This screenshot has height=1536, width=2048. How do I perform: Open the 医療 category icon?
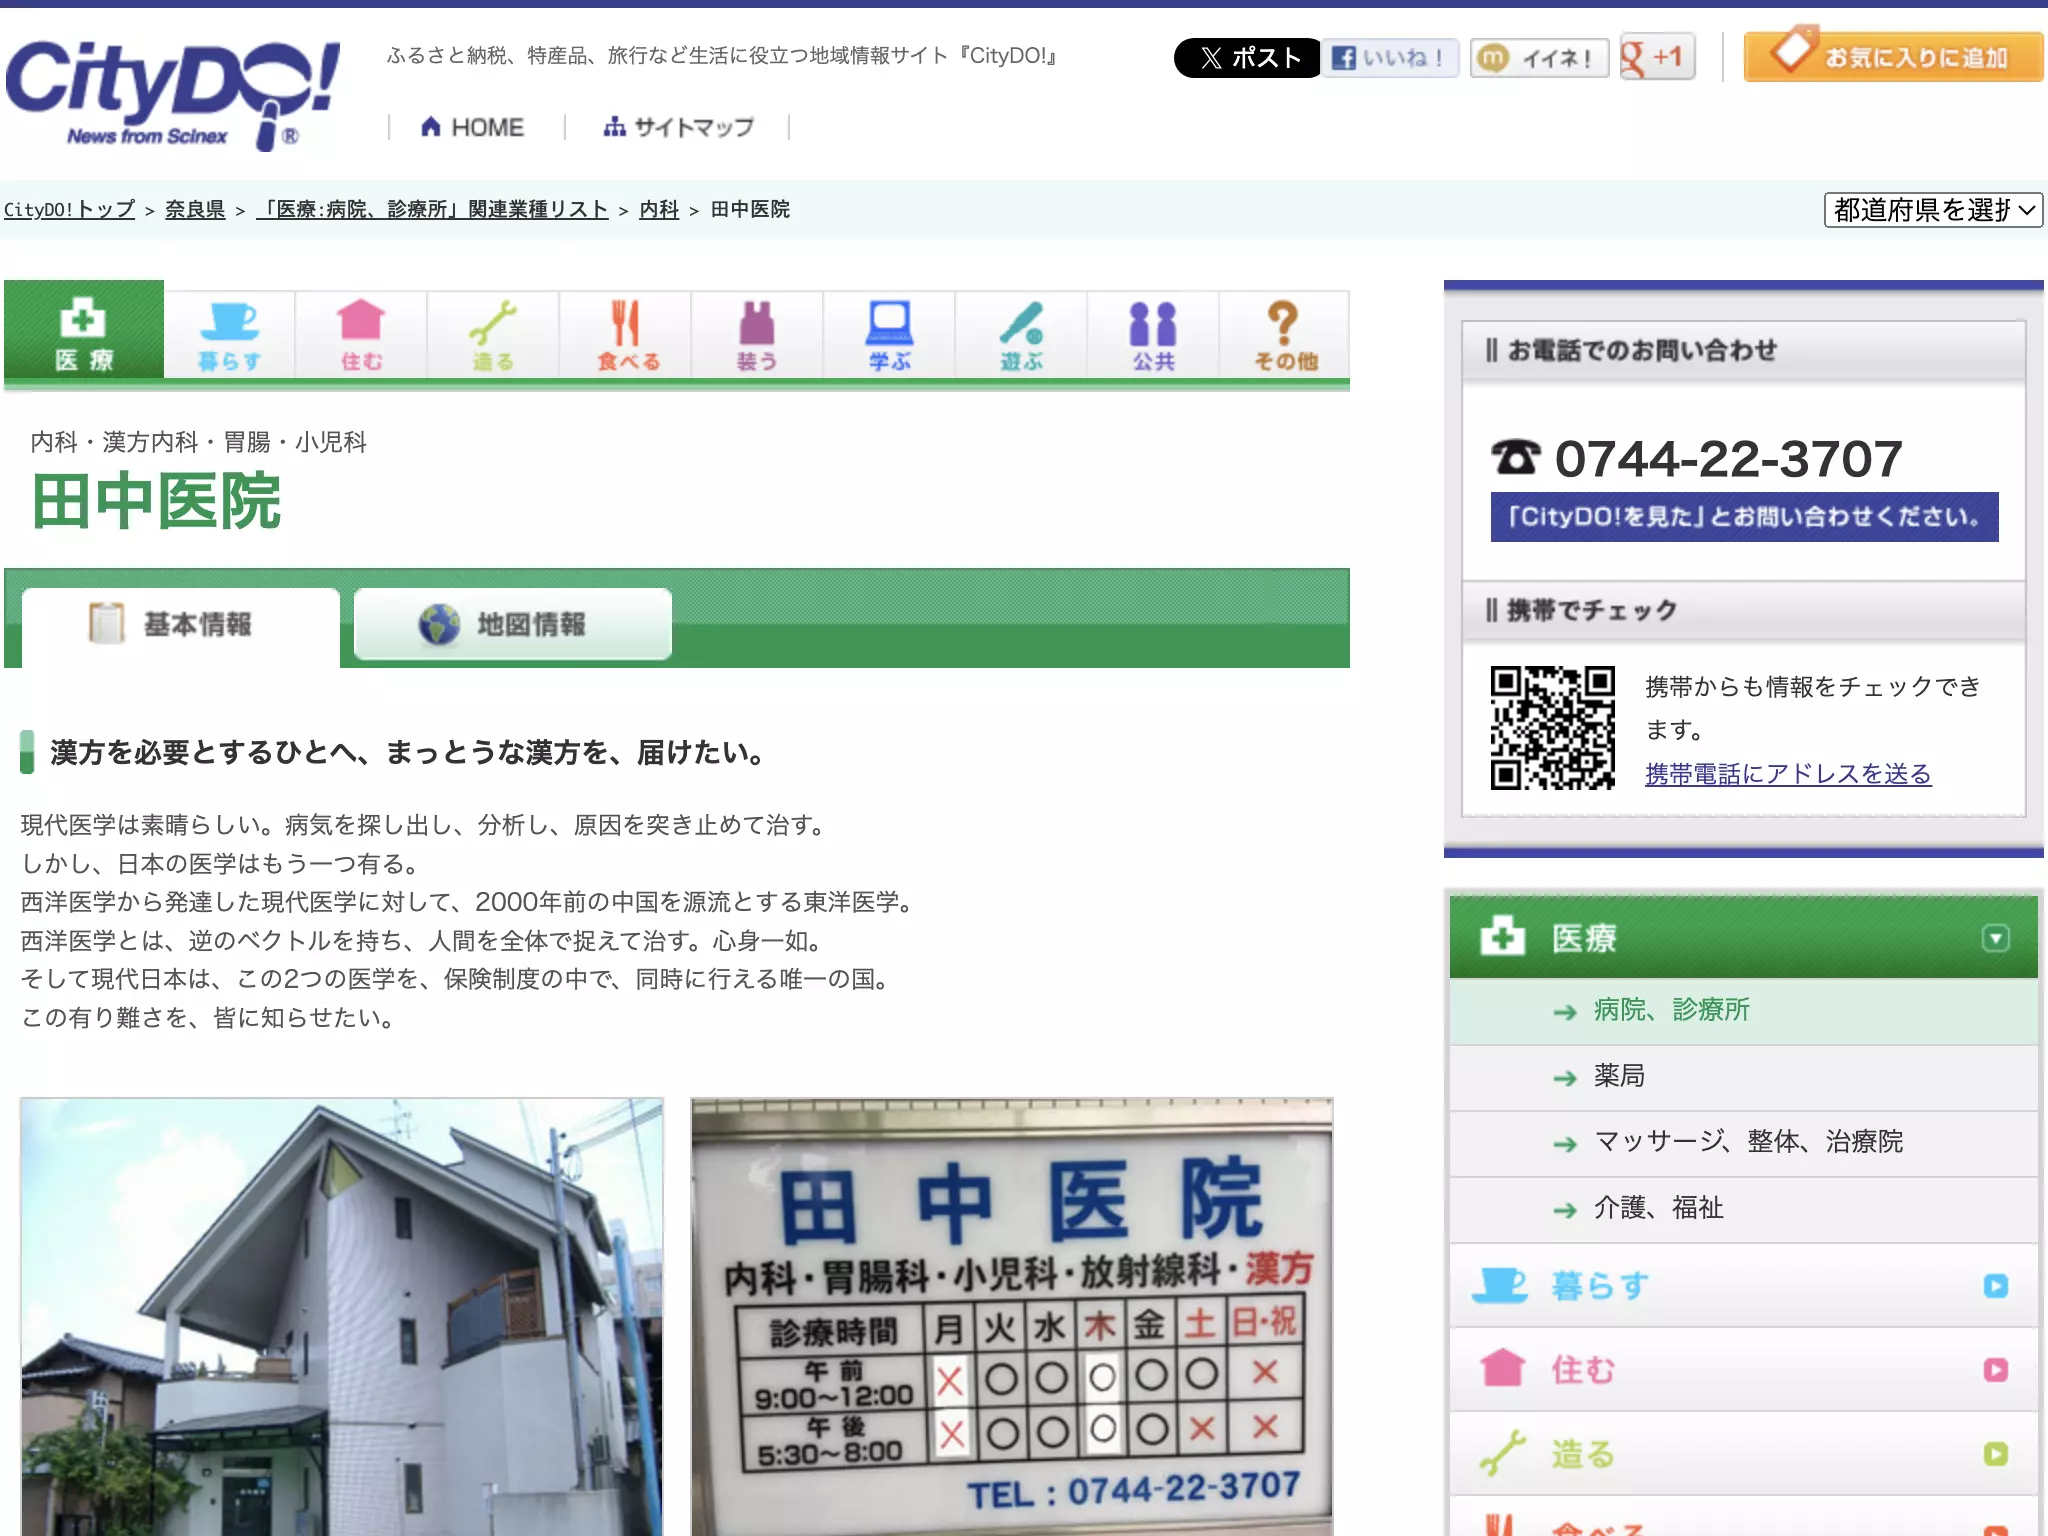pos(84,331)
